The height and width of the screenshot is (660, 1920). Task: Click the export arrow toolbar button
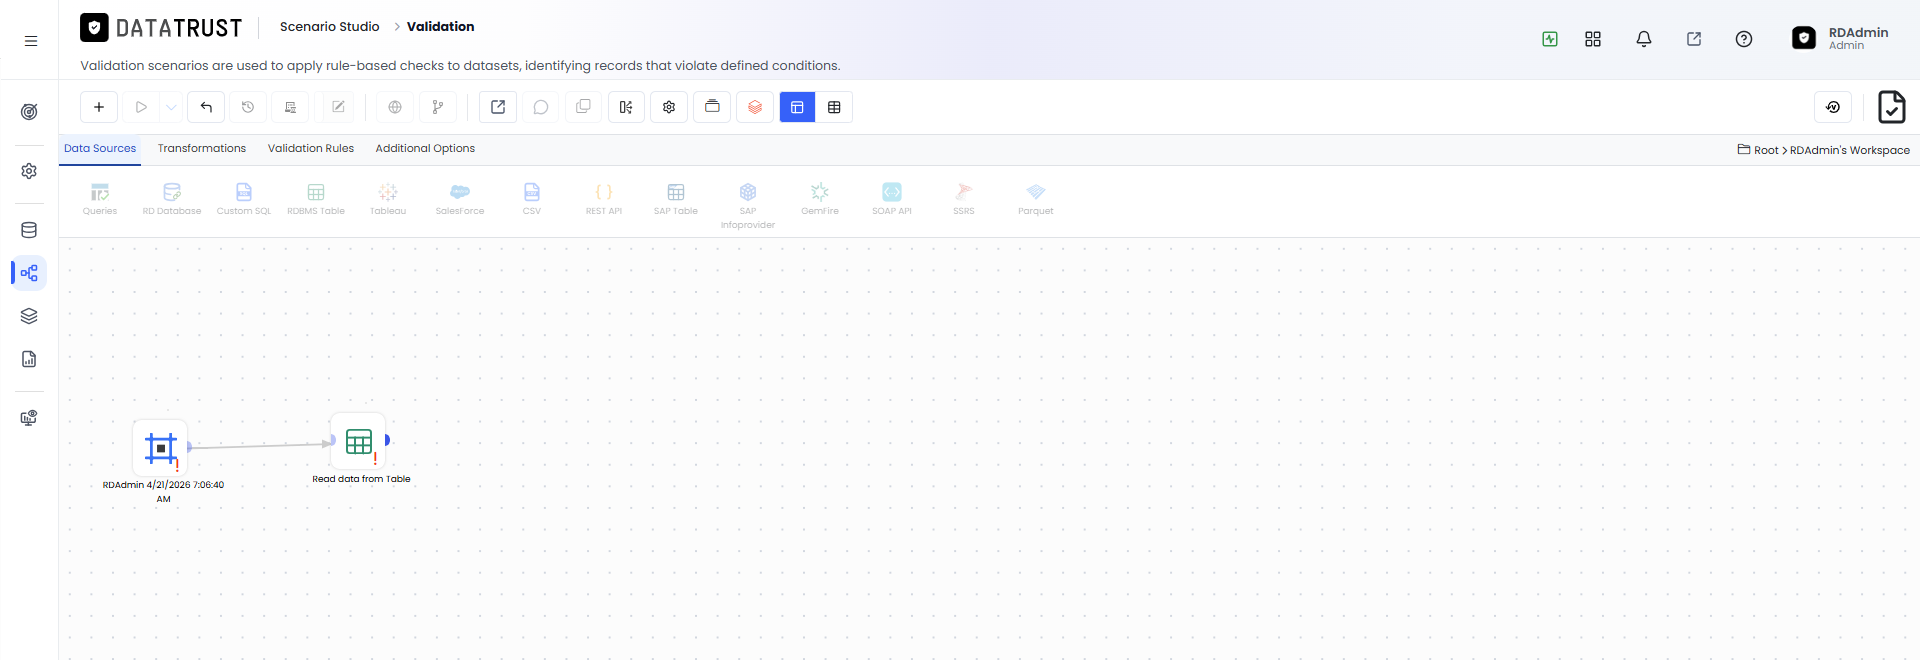(x=498, y=107)
